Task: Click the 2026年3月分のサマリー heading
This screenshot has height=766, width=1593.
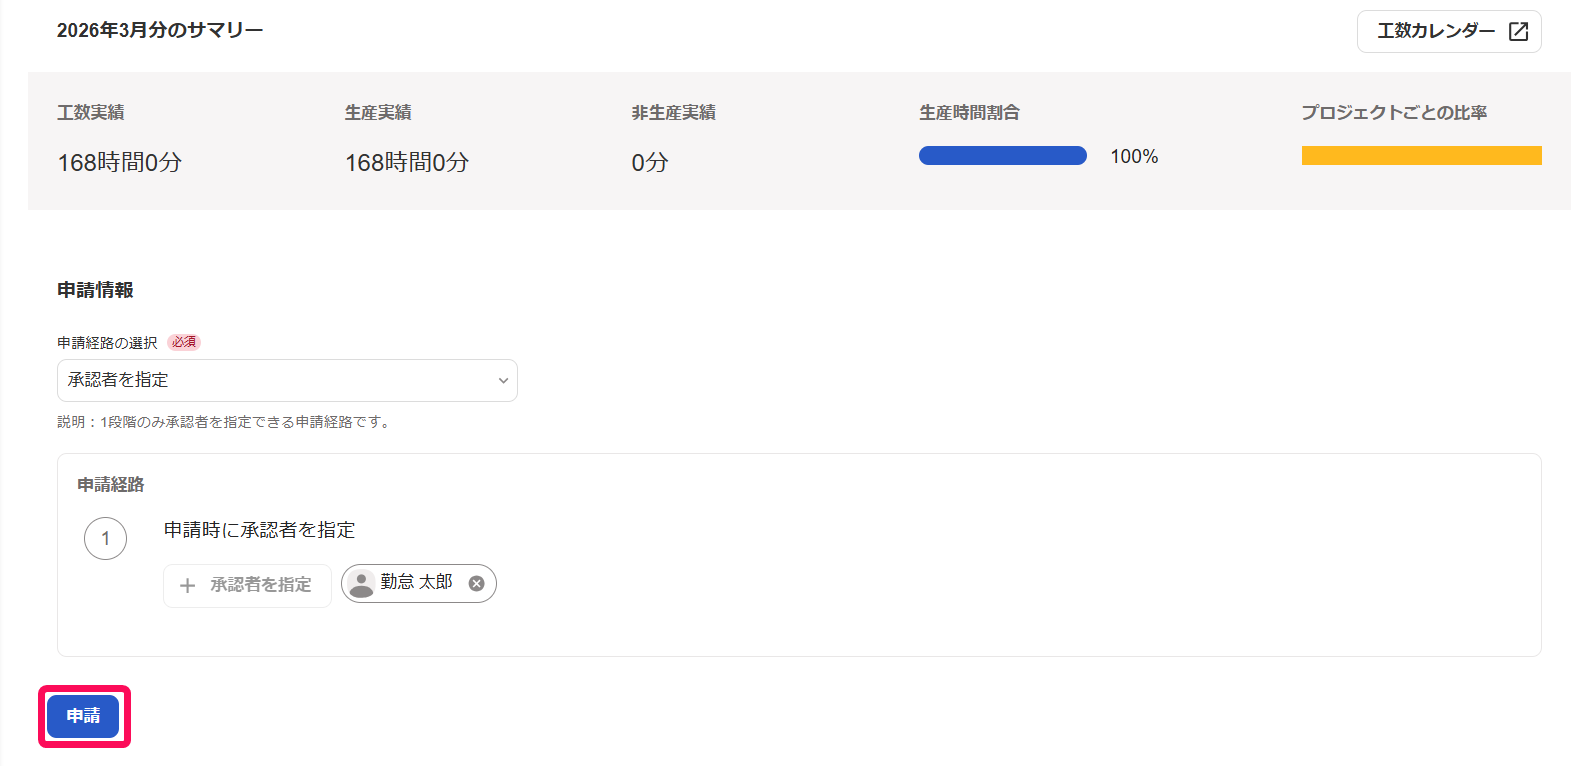Action: pos(160,31)
